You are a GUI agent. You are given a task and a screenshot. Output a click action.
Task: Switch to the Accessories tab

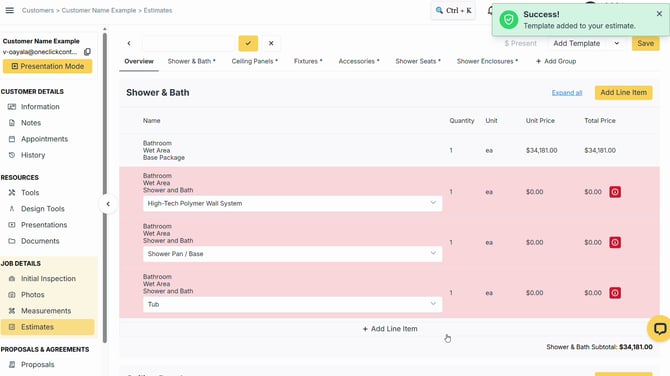[x=359, y=62]
